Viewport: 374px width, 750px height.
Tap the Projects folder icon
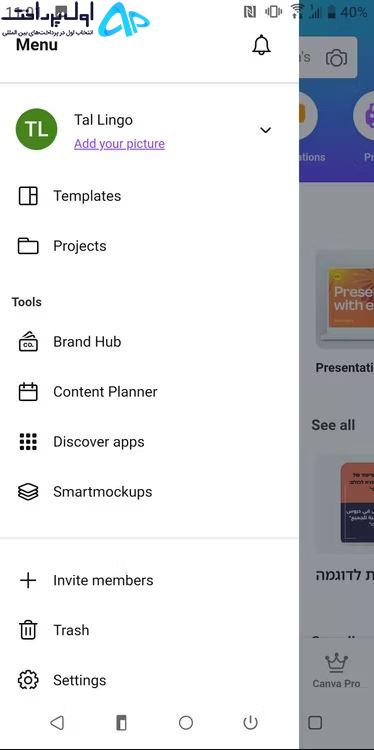(x=28, y=246)
